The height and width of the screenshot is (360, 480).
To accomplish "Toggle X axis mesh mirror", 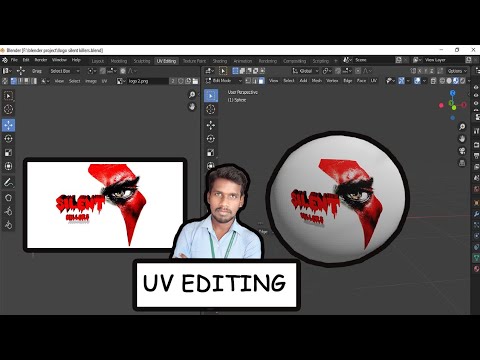I will tap(420, 71).
